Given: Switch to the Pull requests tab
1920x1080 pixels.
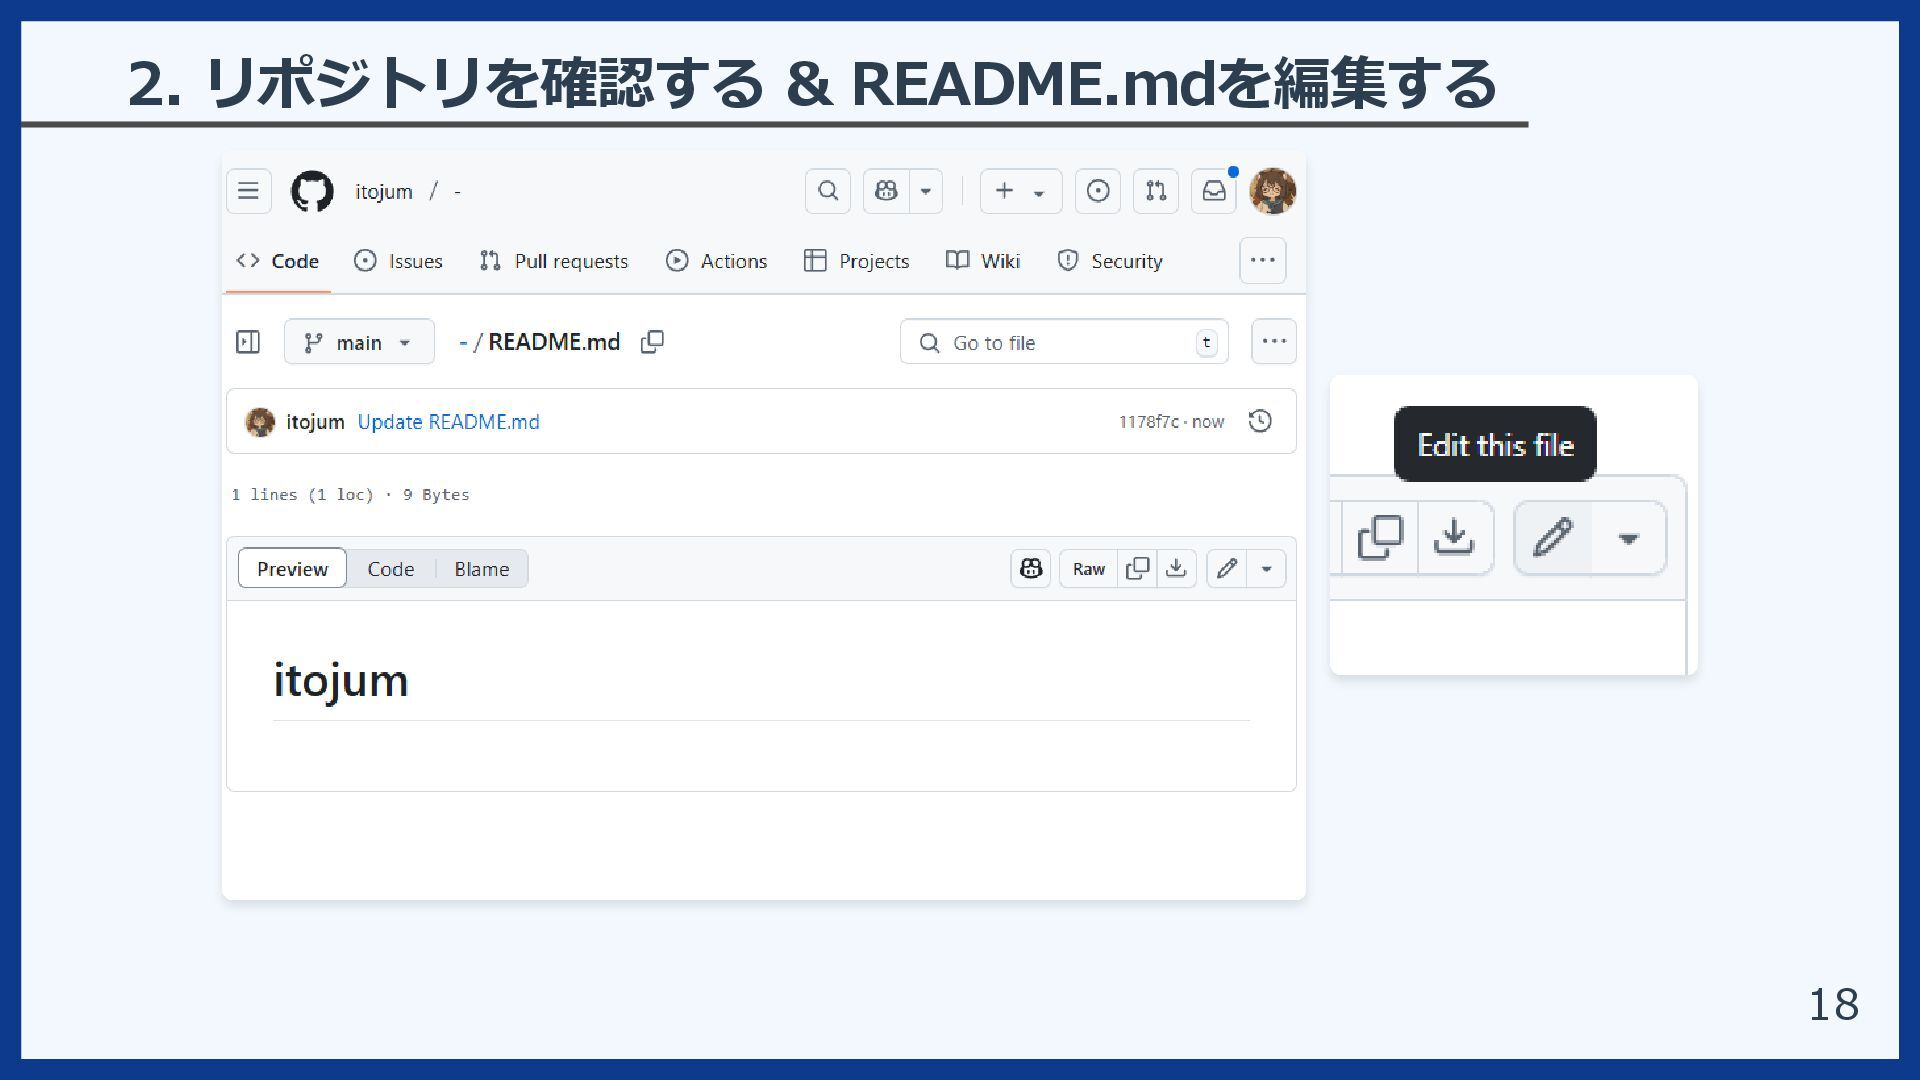Looking at the screenshot, I should (x=554, y=261).
